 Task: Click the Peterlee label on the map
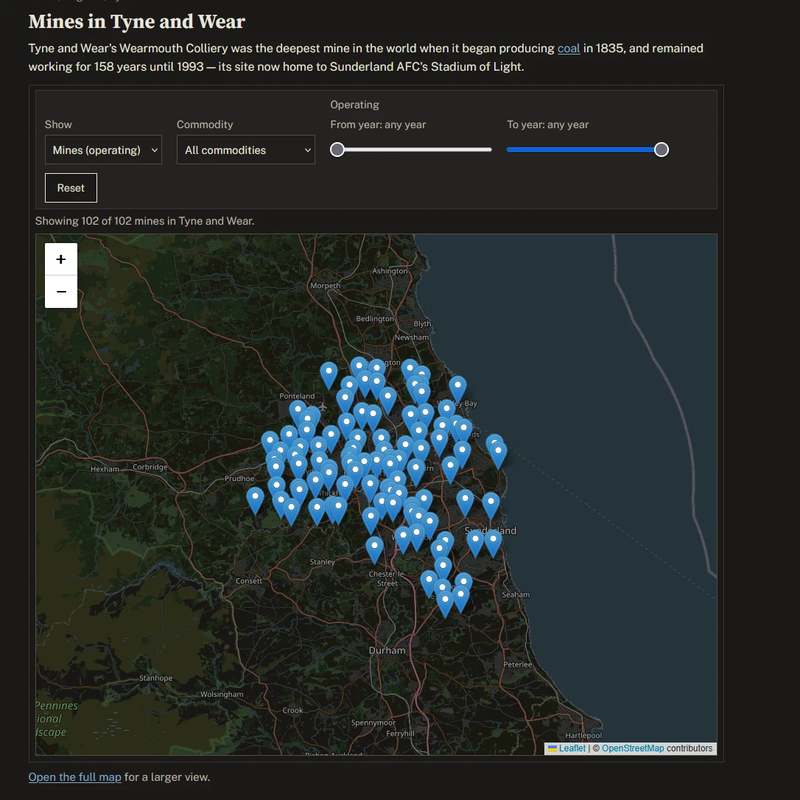[x=517, y=664]
